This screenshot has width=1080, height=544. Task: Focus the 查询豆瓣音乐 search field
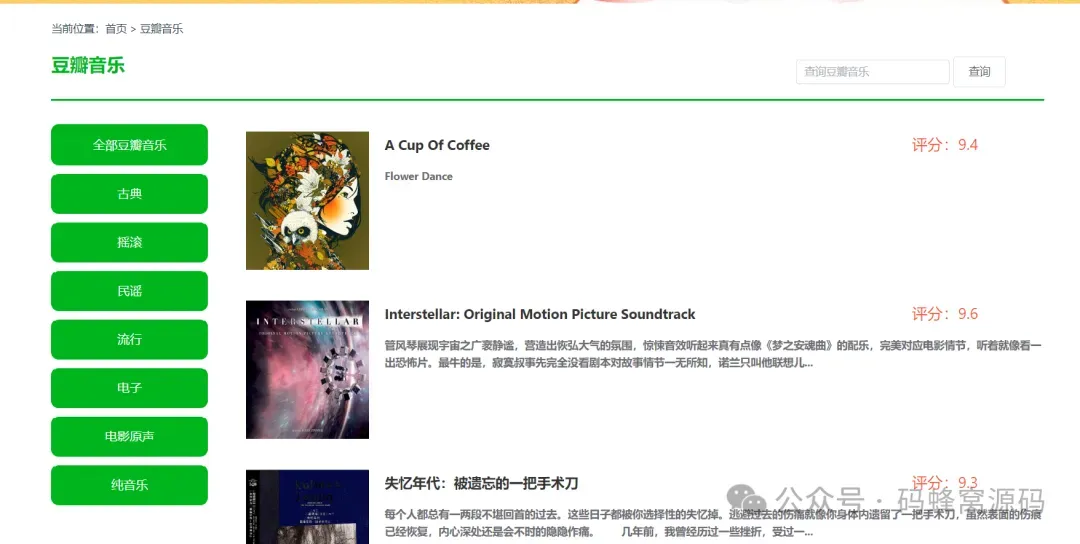pyautogui.click(x=873, y=72)
